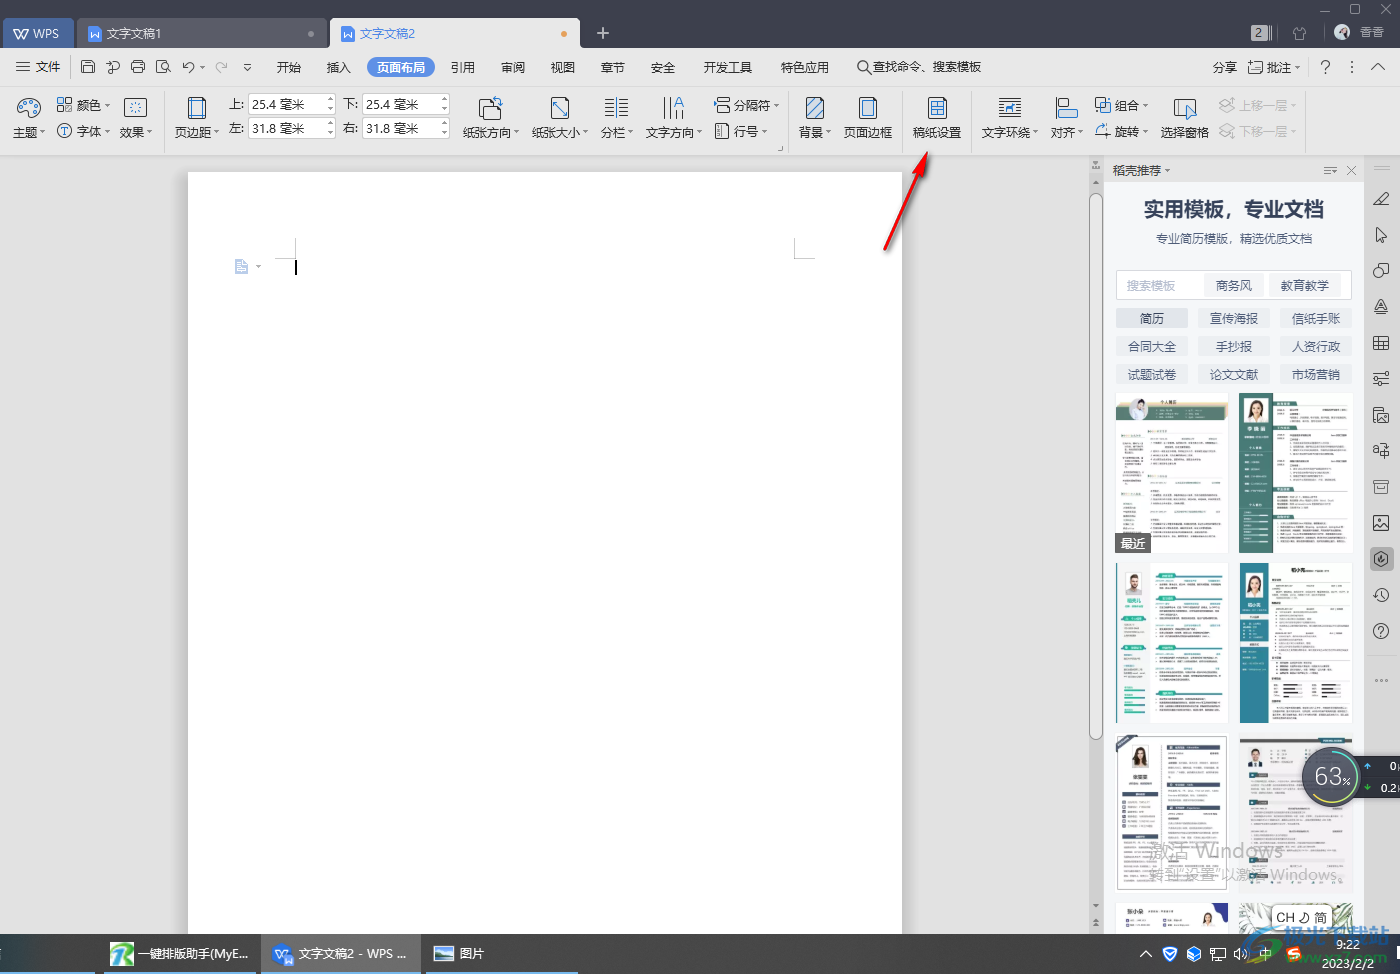Image resolution: width=1400 pixels, height=974 pixels.
Task: Open the table icon in right sidebar
Action: 1381,343
